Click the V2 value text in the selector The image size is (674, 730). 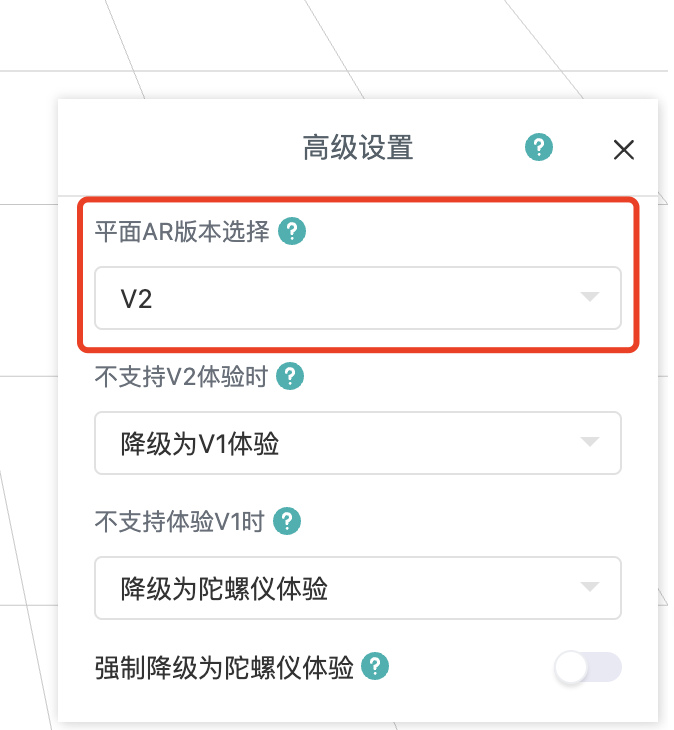pos(136,299)
